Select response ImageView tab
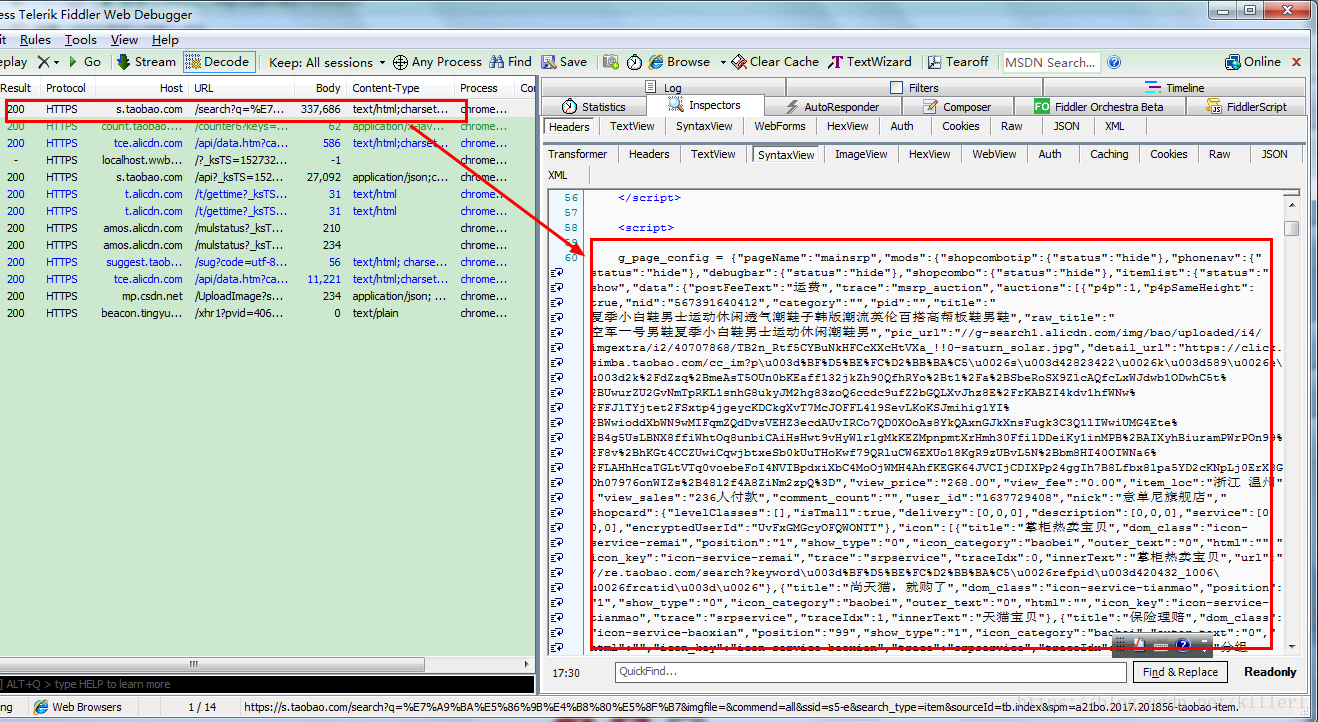The width and height of the screenshot is (1318, 722). point(861,154)
